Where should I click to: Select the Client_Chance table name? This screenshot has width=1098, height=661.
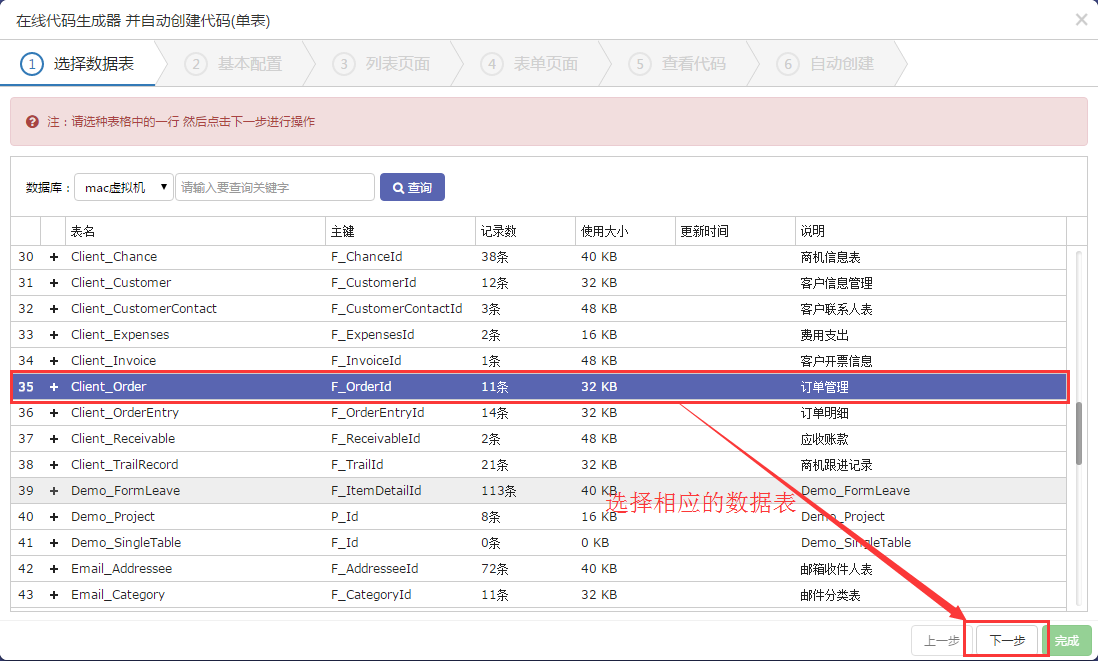tap(114, 257)
